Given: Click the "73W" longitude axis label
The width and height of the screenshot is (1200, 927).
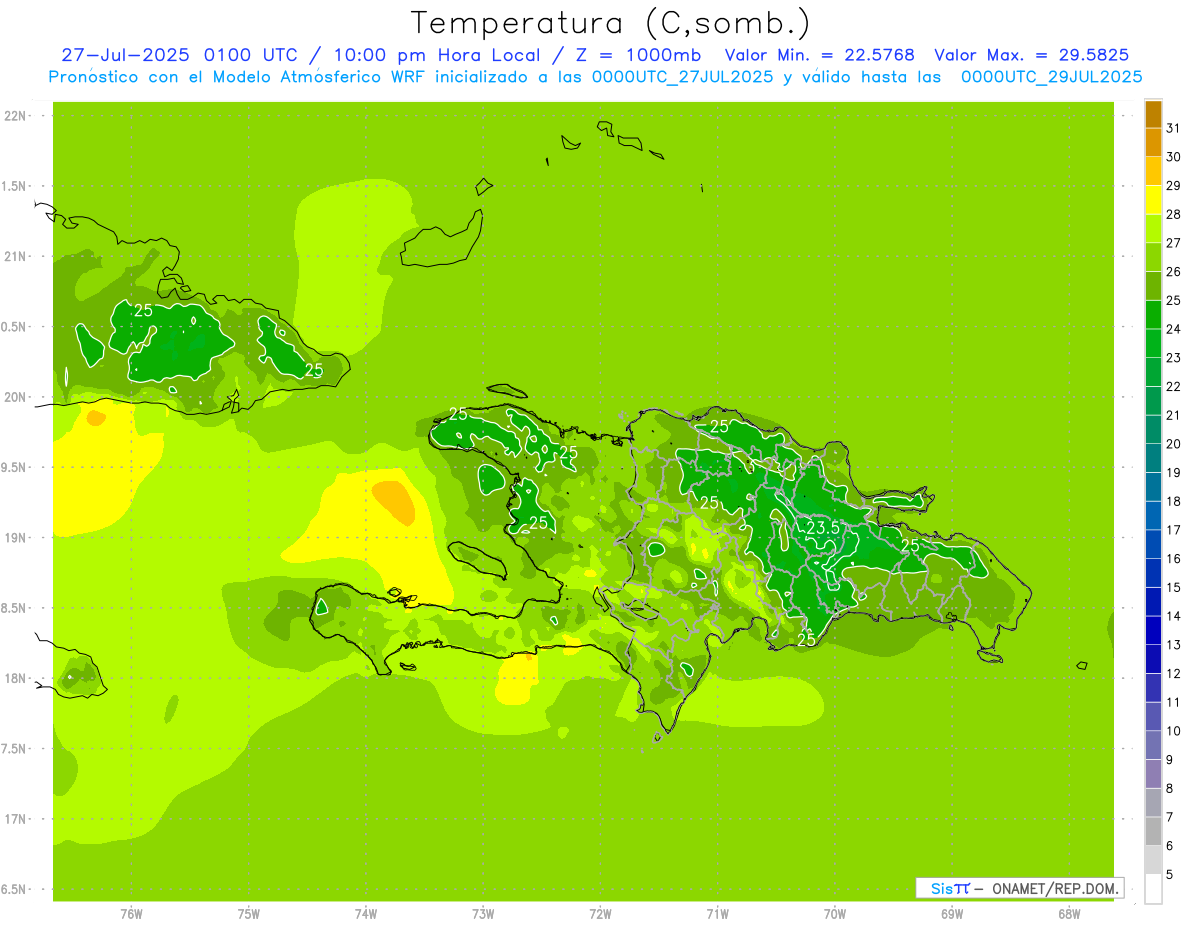Looking at the screenshot, I should (483, 914).
